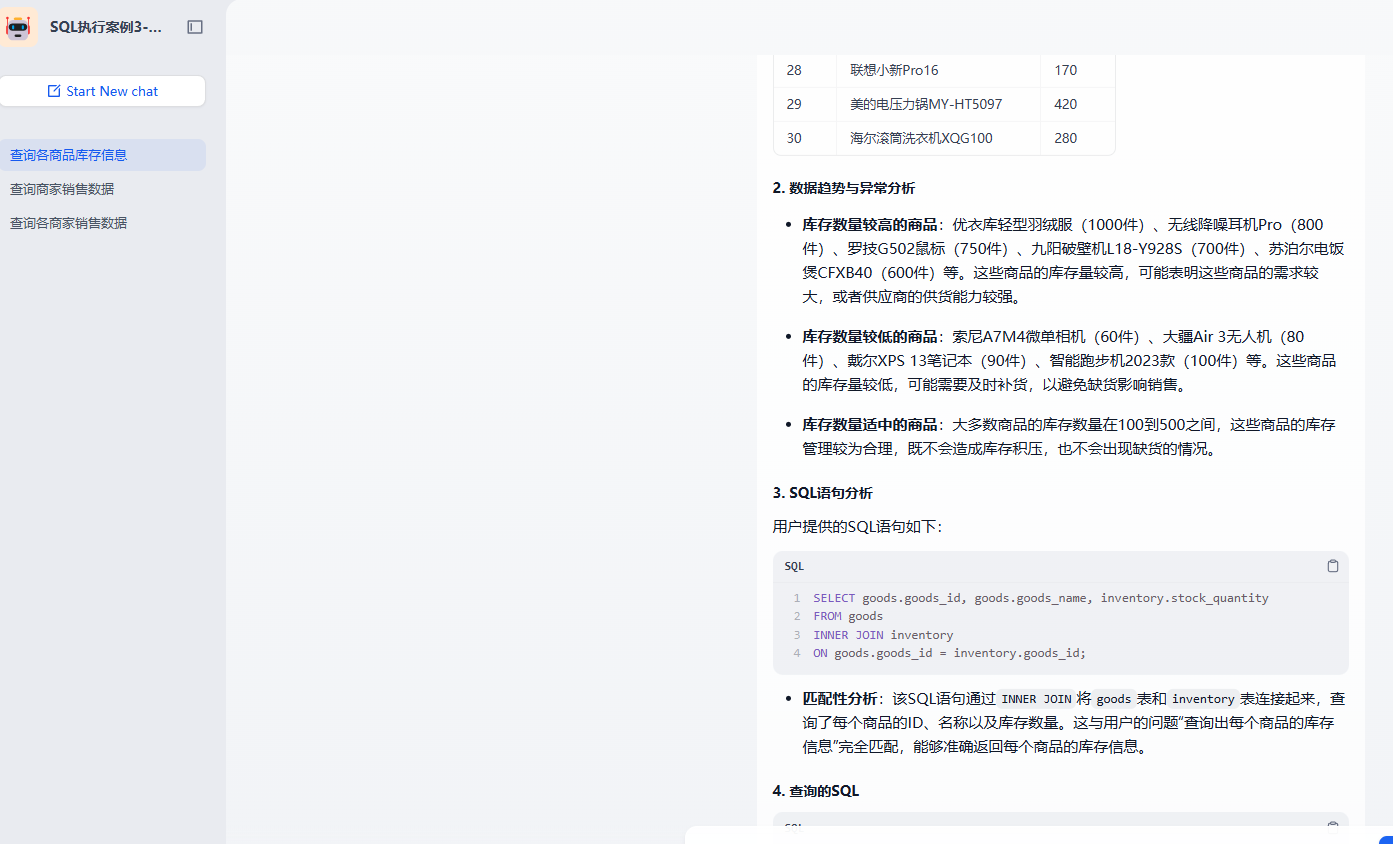The image size is (1393, 844).
Task: Click the robot avatar logo
Action: 19,27
